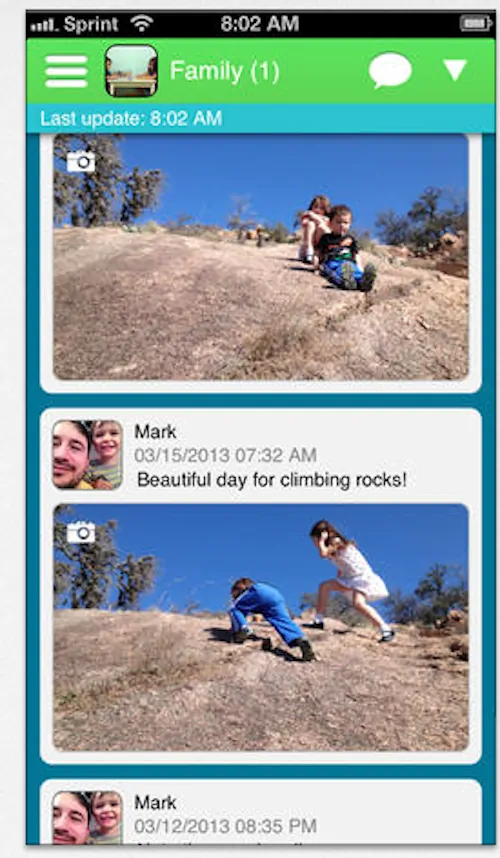Tap Mark's name on 03/12/2013 post

[x=155, y=803]
